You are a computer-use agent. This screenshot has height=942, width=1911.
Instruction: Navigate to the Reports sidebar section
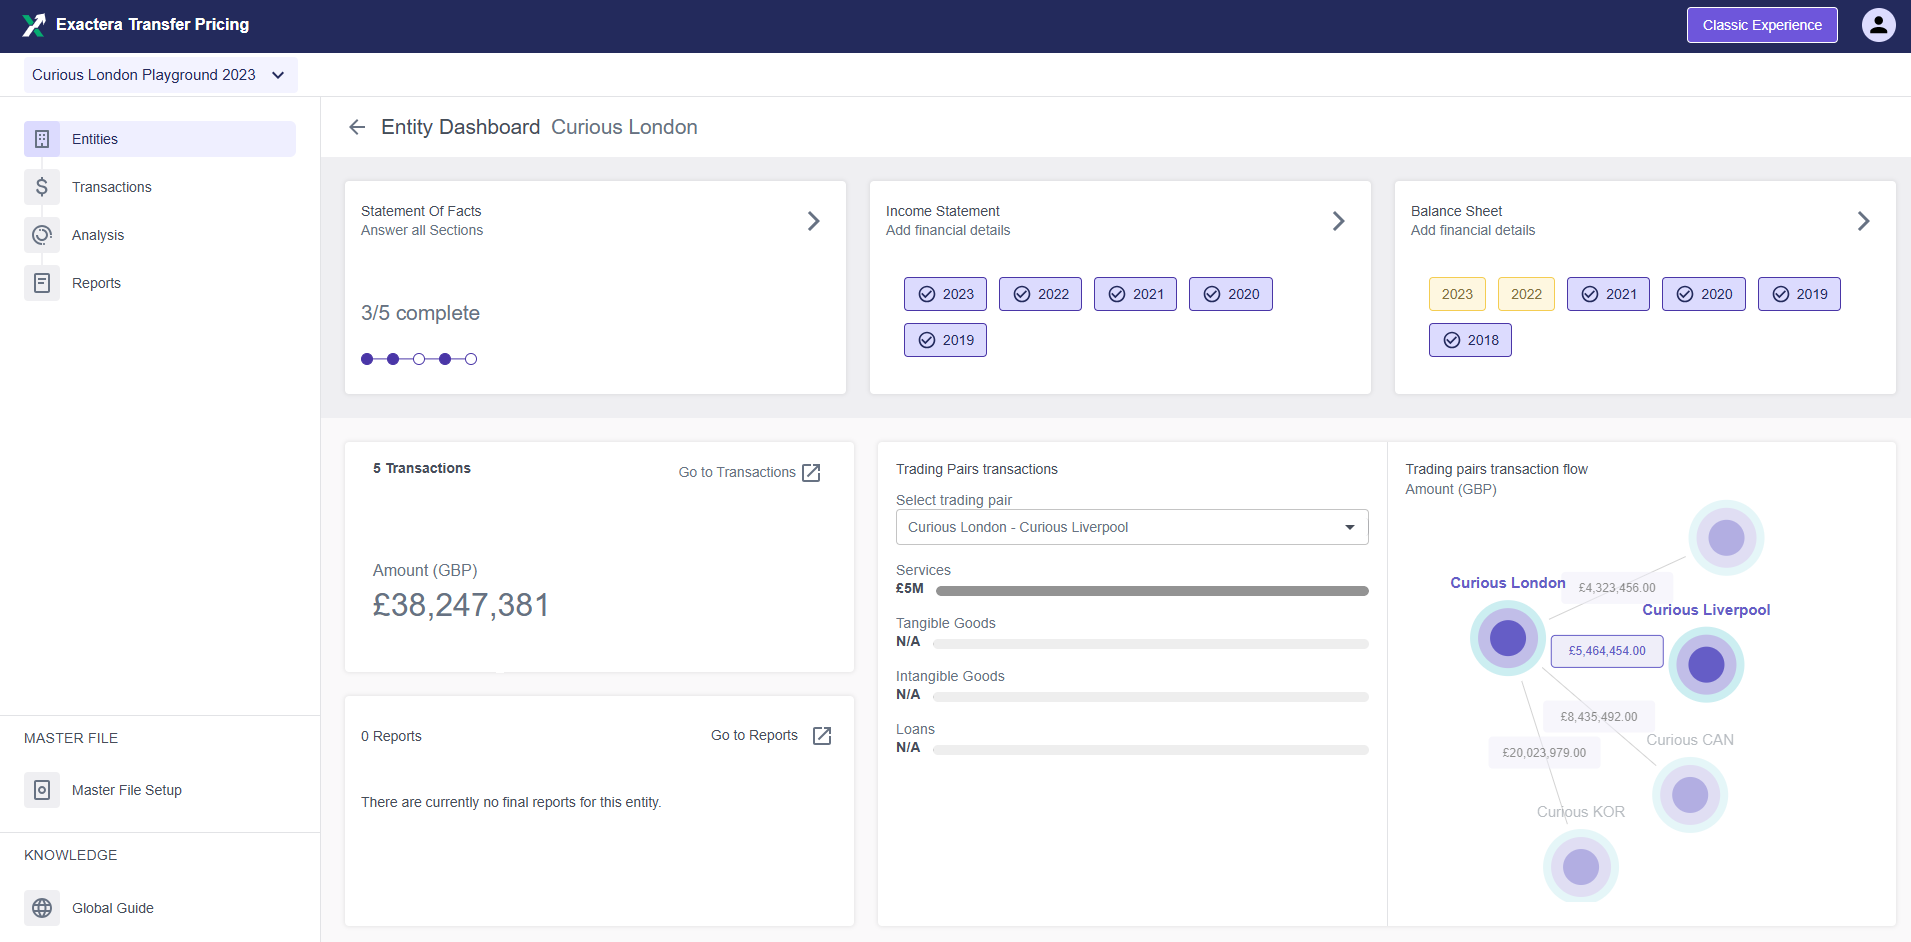pyautogui.click(x=96, y=283)
